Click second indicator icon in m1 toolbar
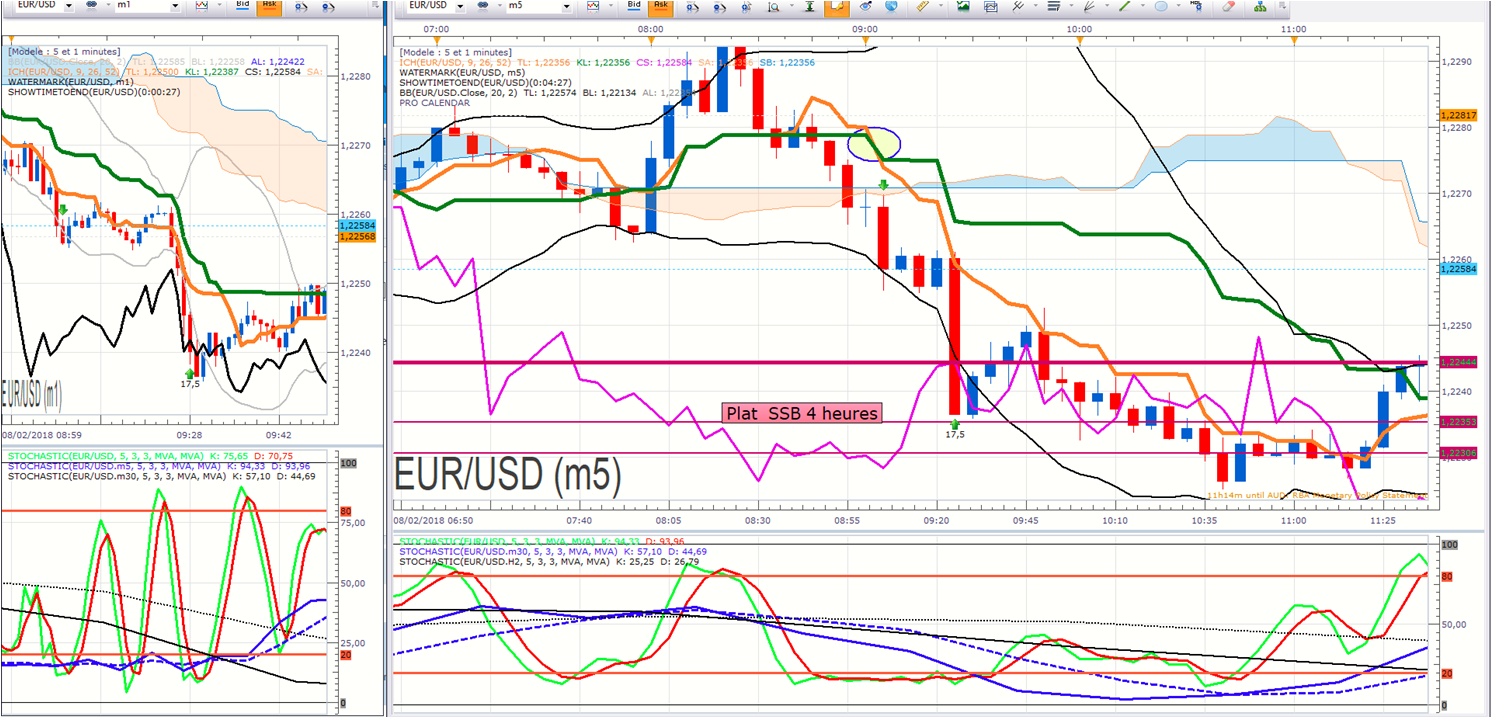Screen dimensions: 1493x718 tap(328, 6)
